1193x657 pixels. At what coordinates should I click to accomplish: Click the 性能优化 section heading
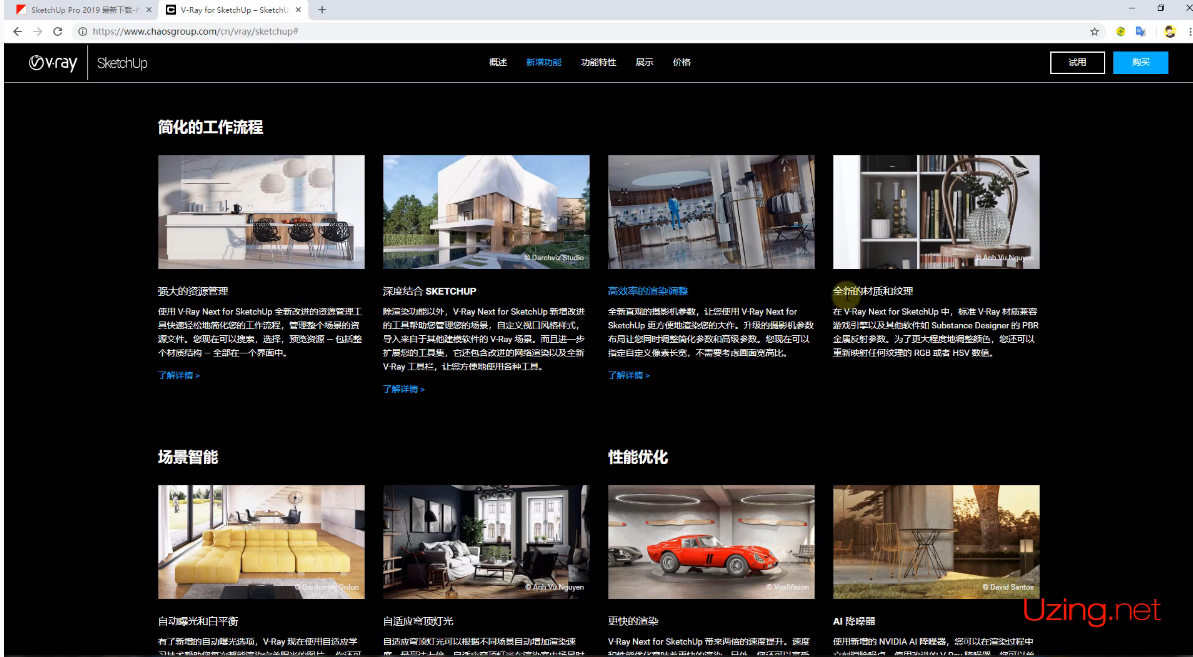[638, 457]
